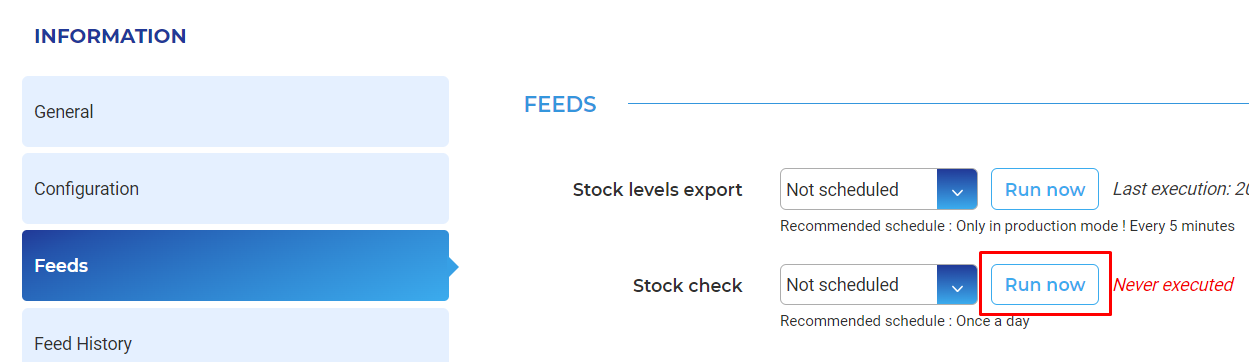Click the Stock check label
Screen dimensions: 1249x362
[x=687, y=286]
